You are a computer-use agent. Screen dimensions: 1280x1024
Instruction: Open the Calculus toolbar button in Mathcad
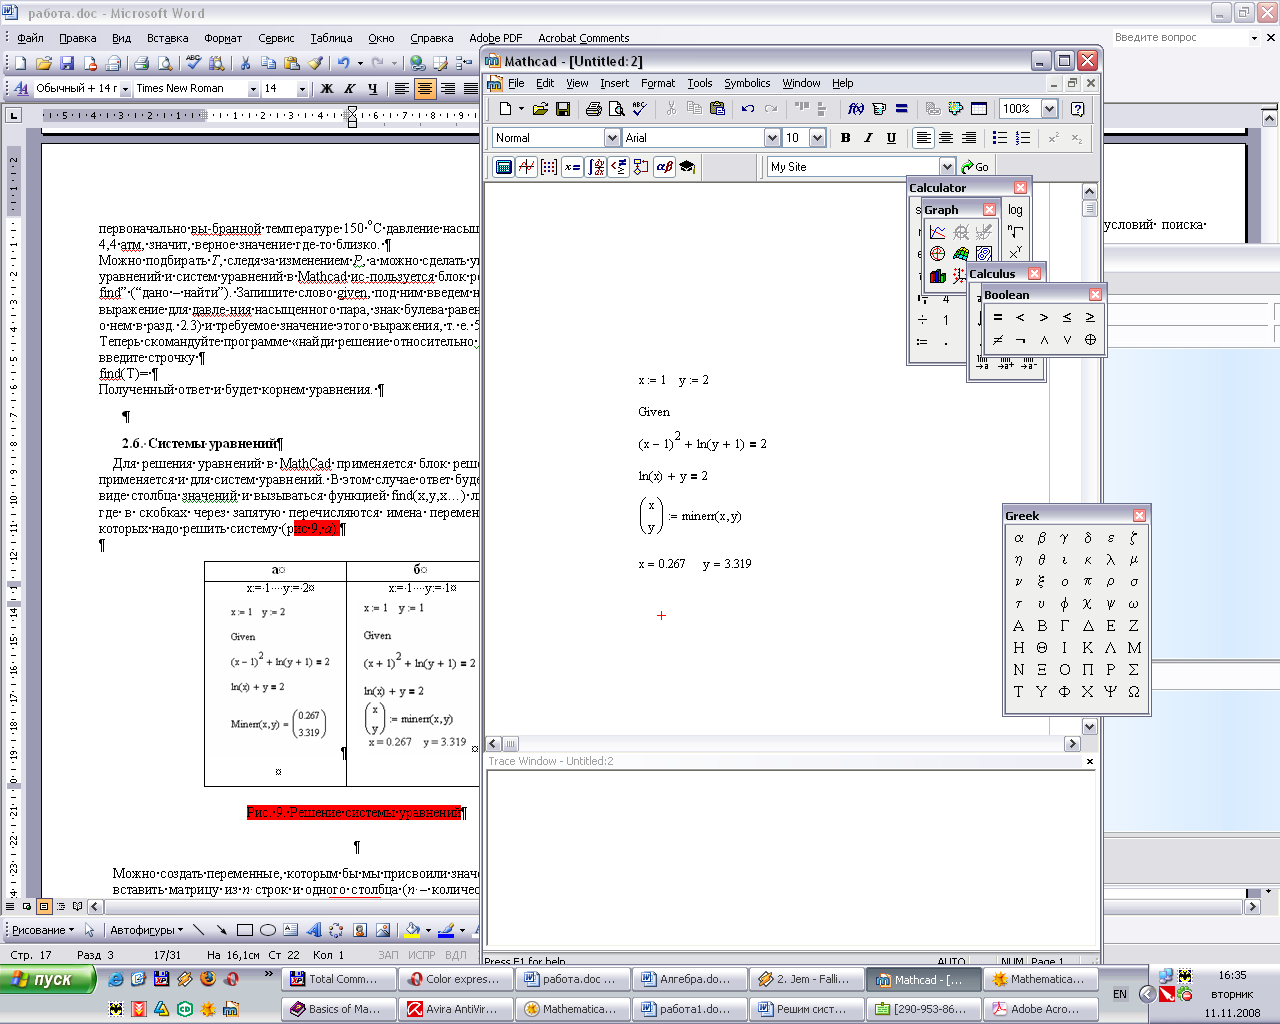pyautogui.click(x=596, y=167)
